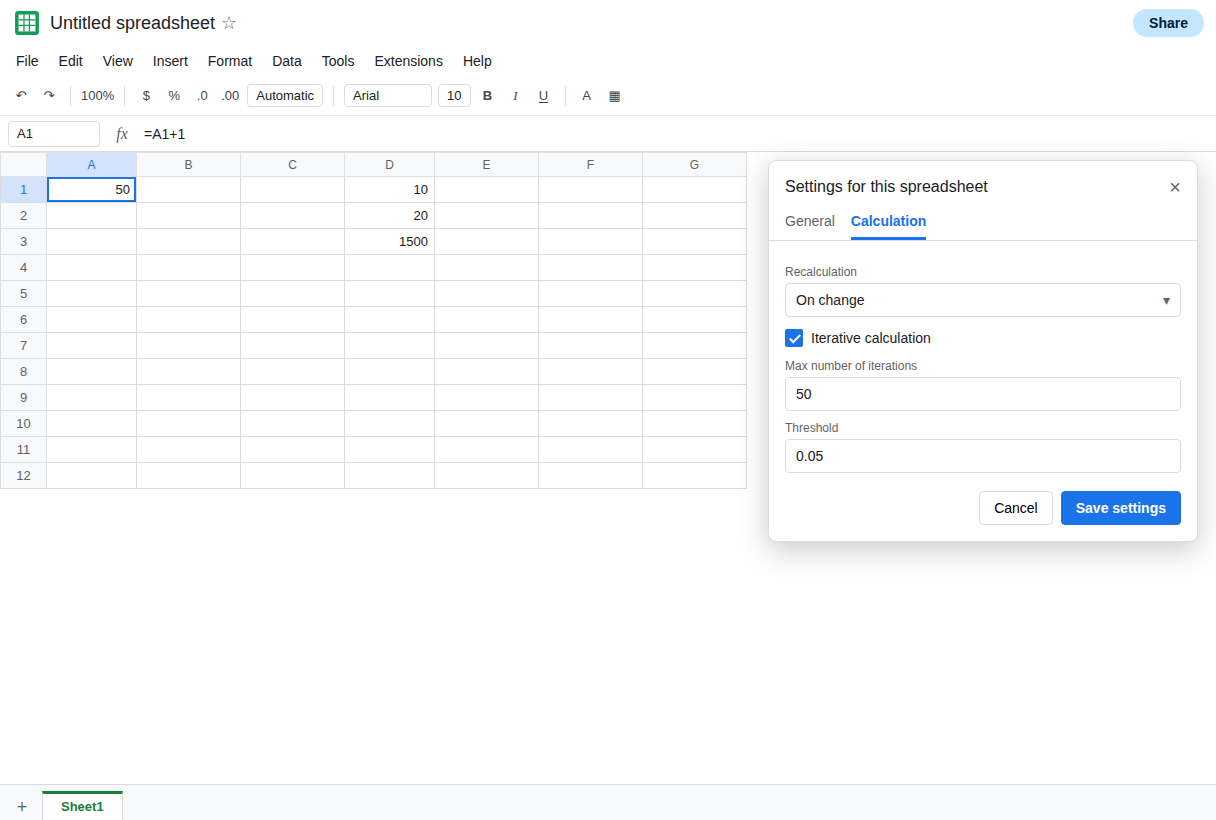Format as percent with % icon

click(x=174, y=96)
